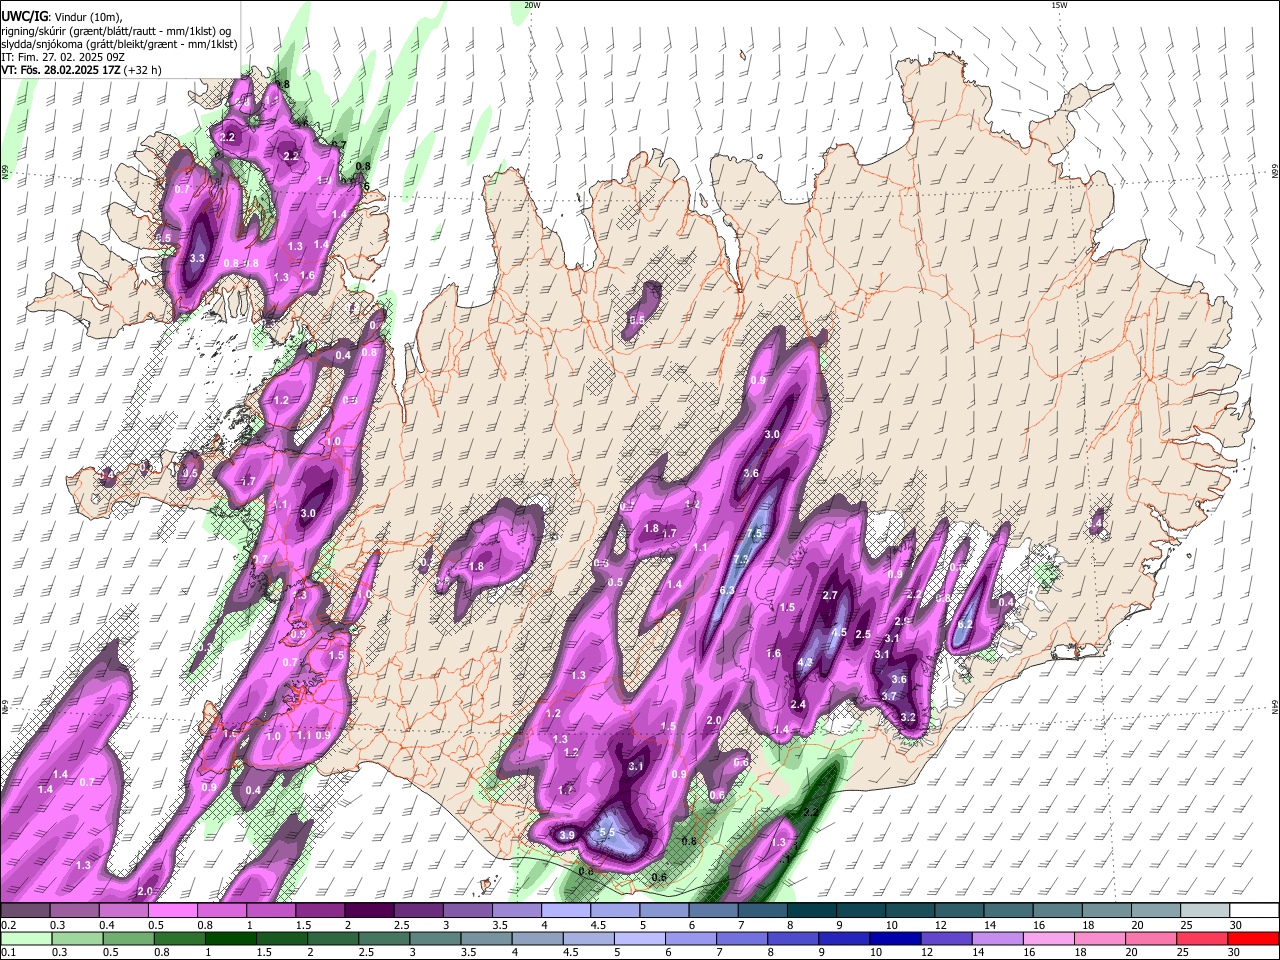This screenshot has height=960, width=1280.
Task: Click the 0.5 green swatch in lower legend row
Action: [128, 938]
